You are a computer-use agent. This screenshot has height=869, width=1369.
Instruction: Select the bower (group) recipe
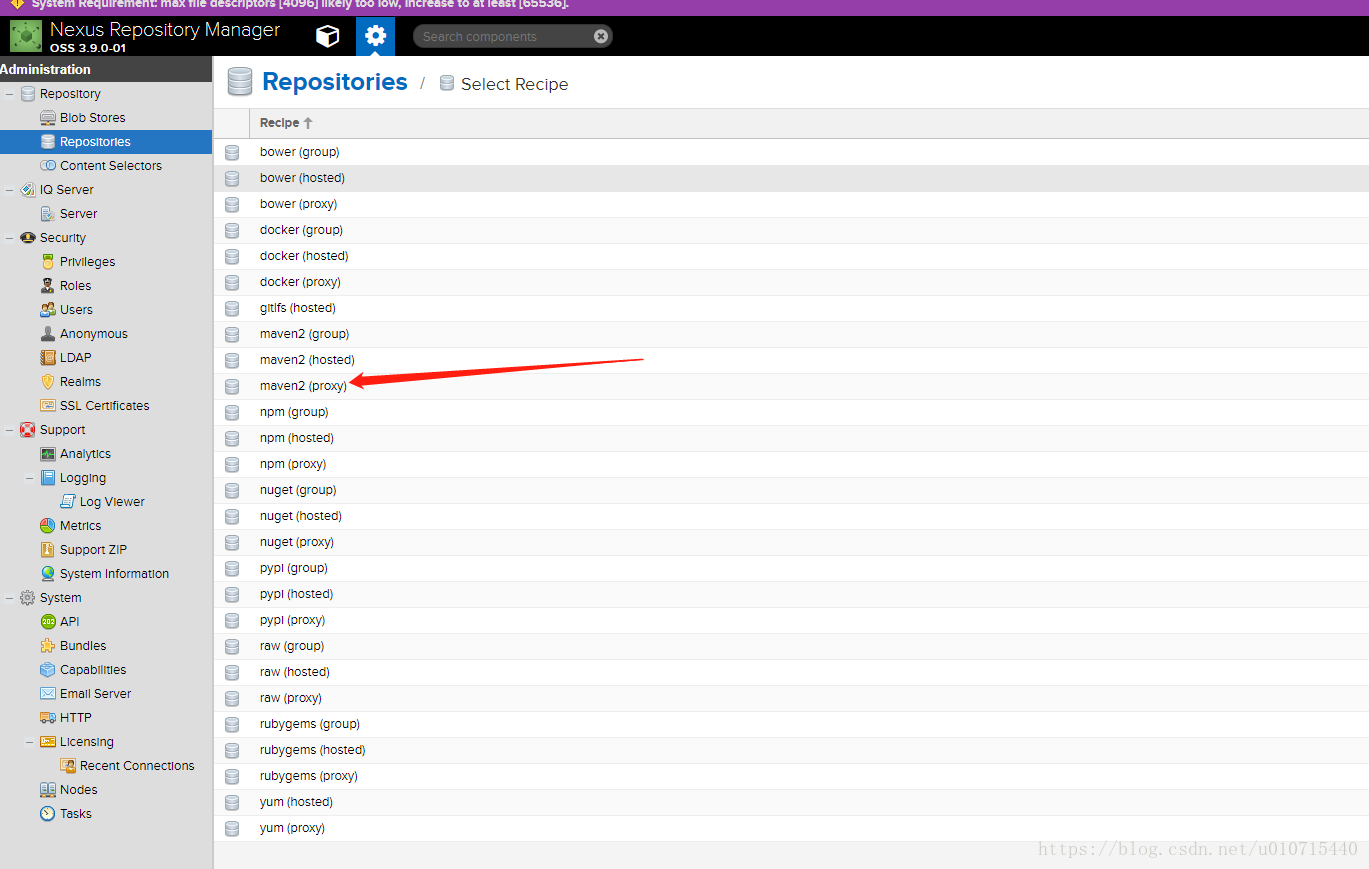791,152
